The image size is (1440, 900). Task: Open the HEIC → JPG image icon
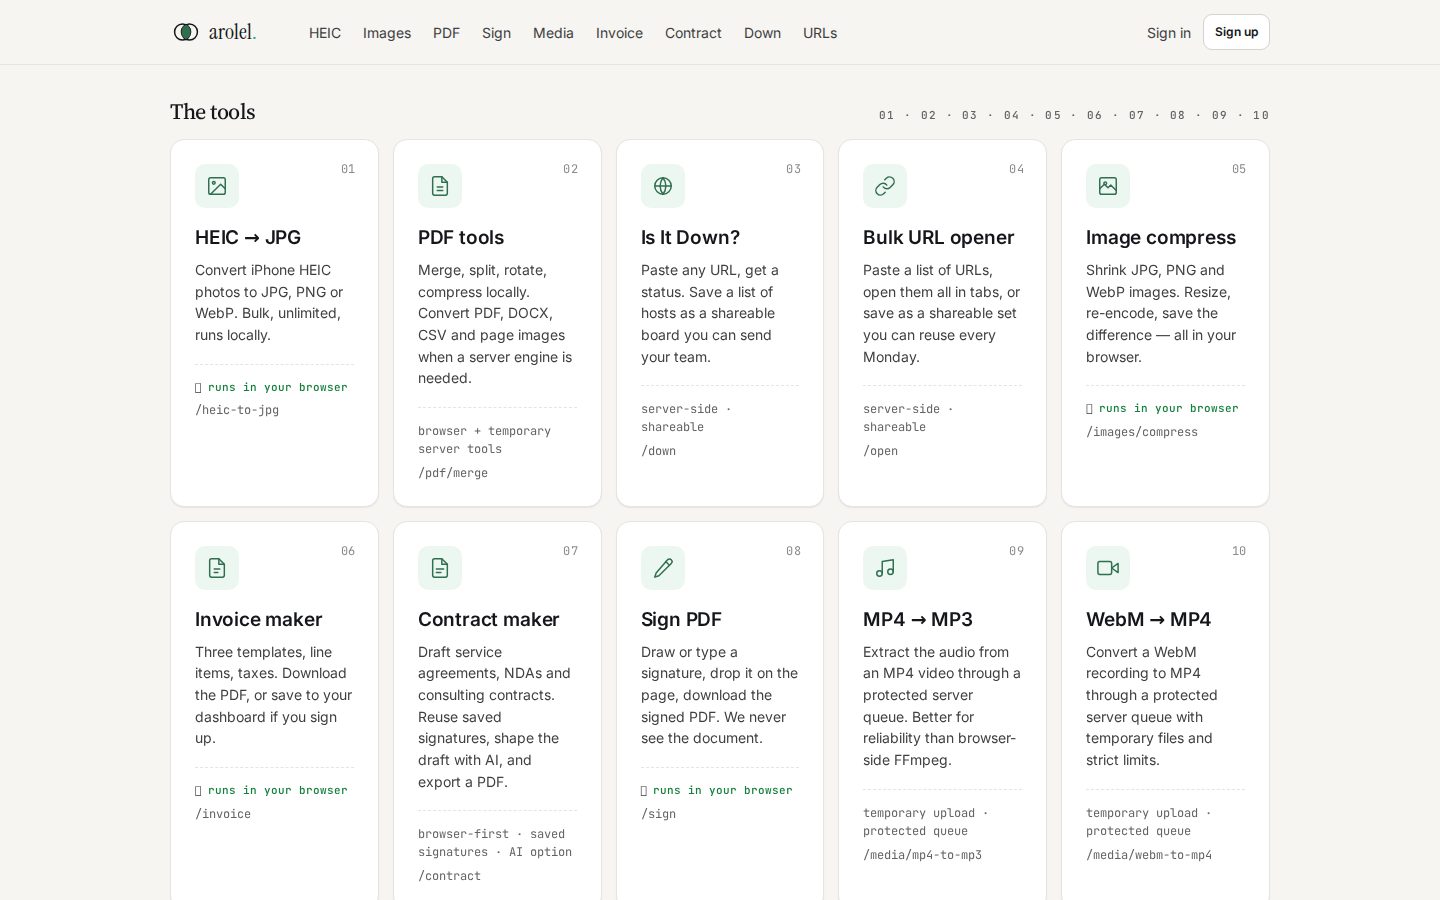[x=217, y=186]
